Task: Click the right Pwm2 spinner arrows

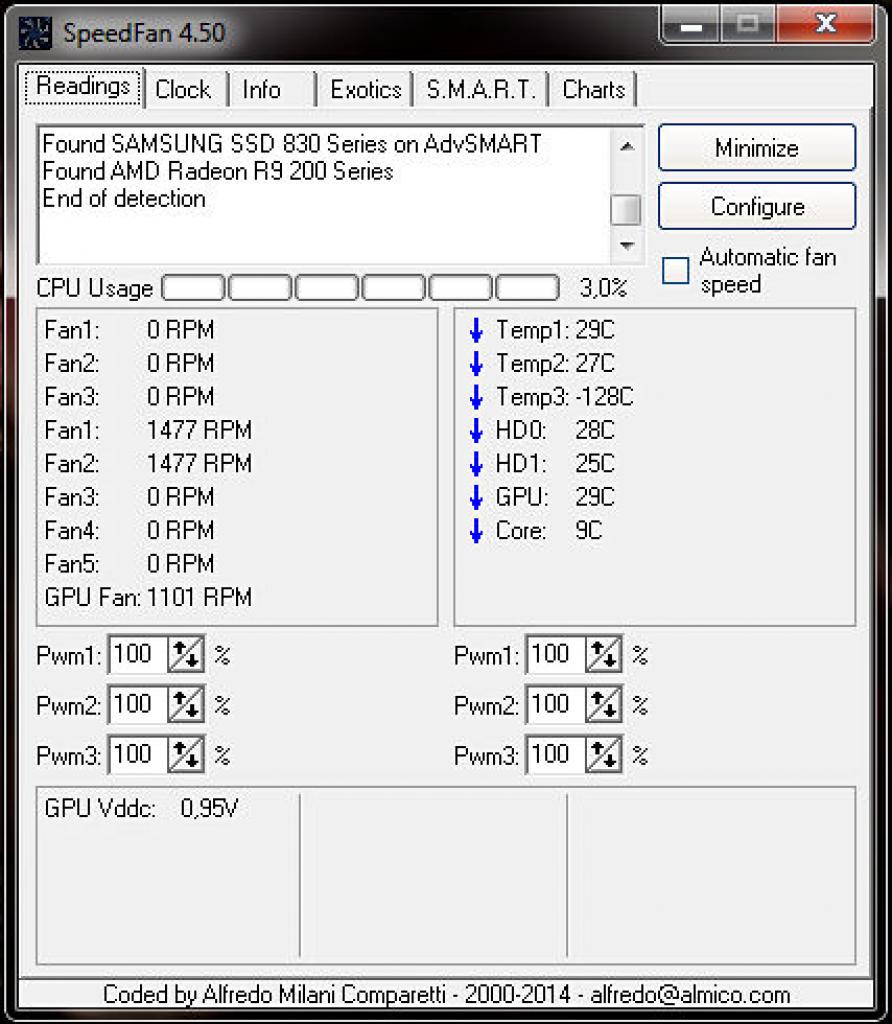Action: point(603,705)
